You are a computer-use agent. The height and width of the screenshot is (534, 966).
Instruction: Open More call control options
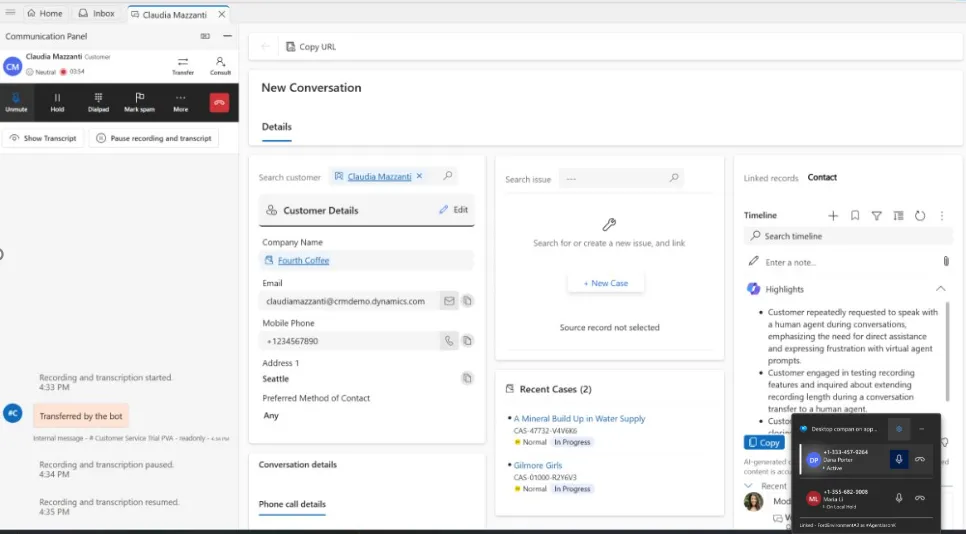(180, 102)
